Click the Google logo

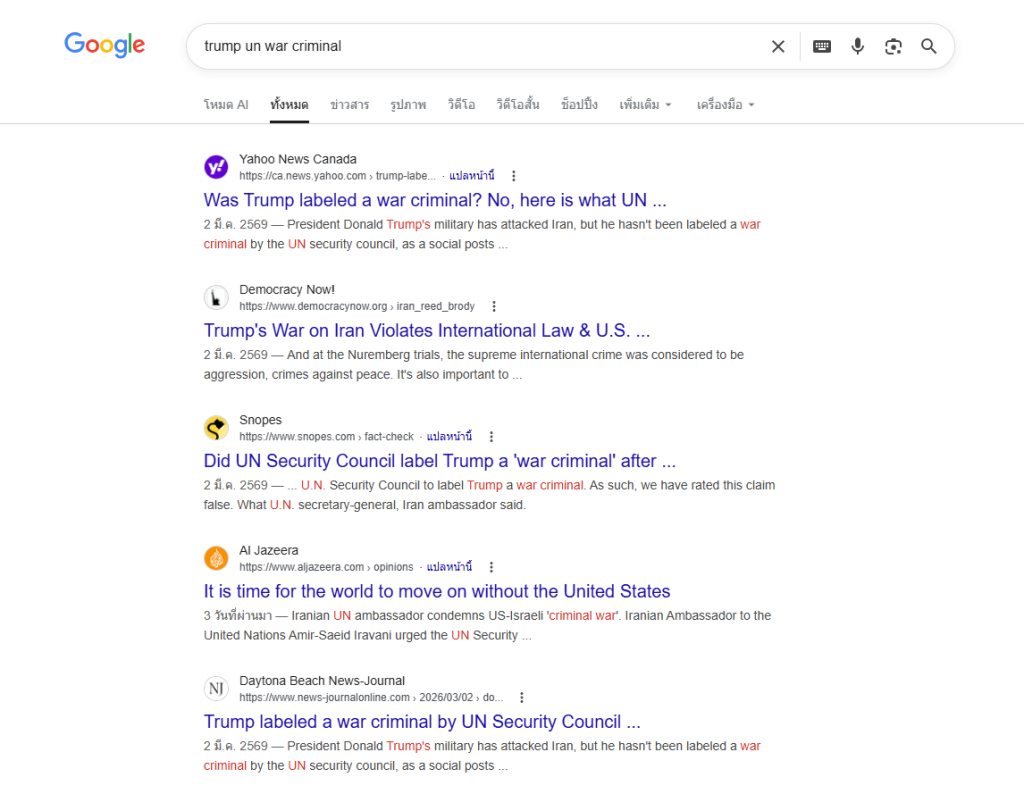pyautogui.click(x=104, y=45)
